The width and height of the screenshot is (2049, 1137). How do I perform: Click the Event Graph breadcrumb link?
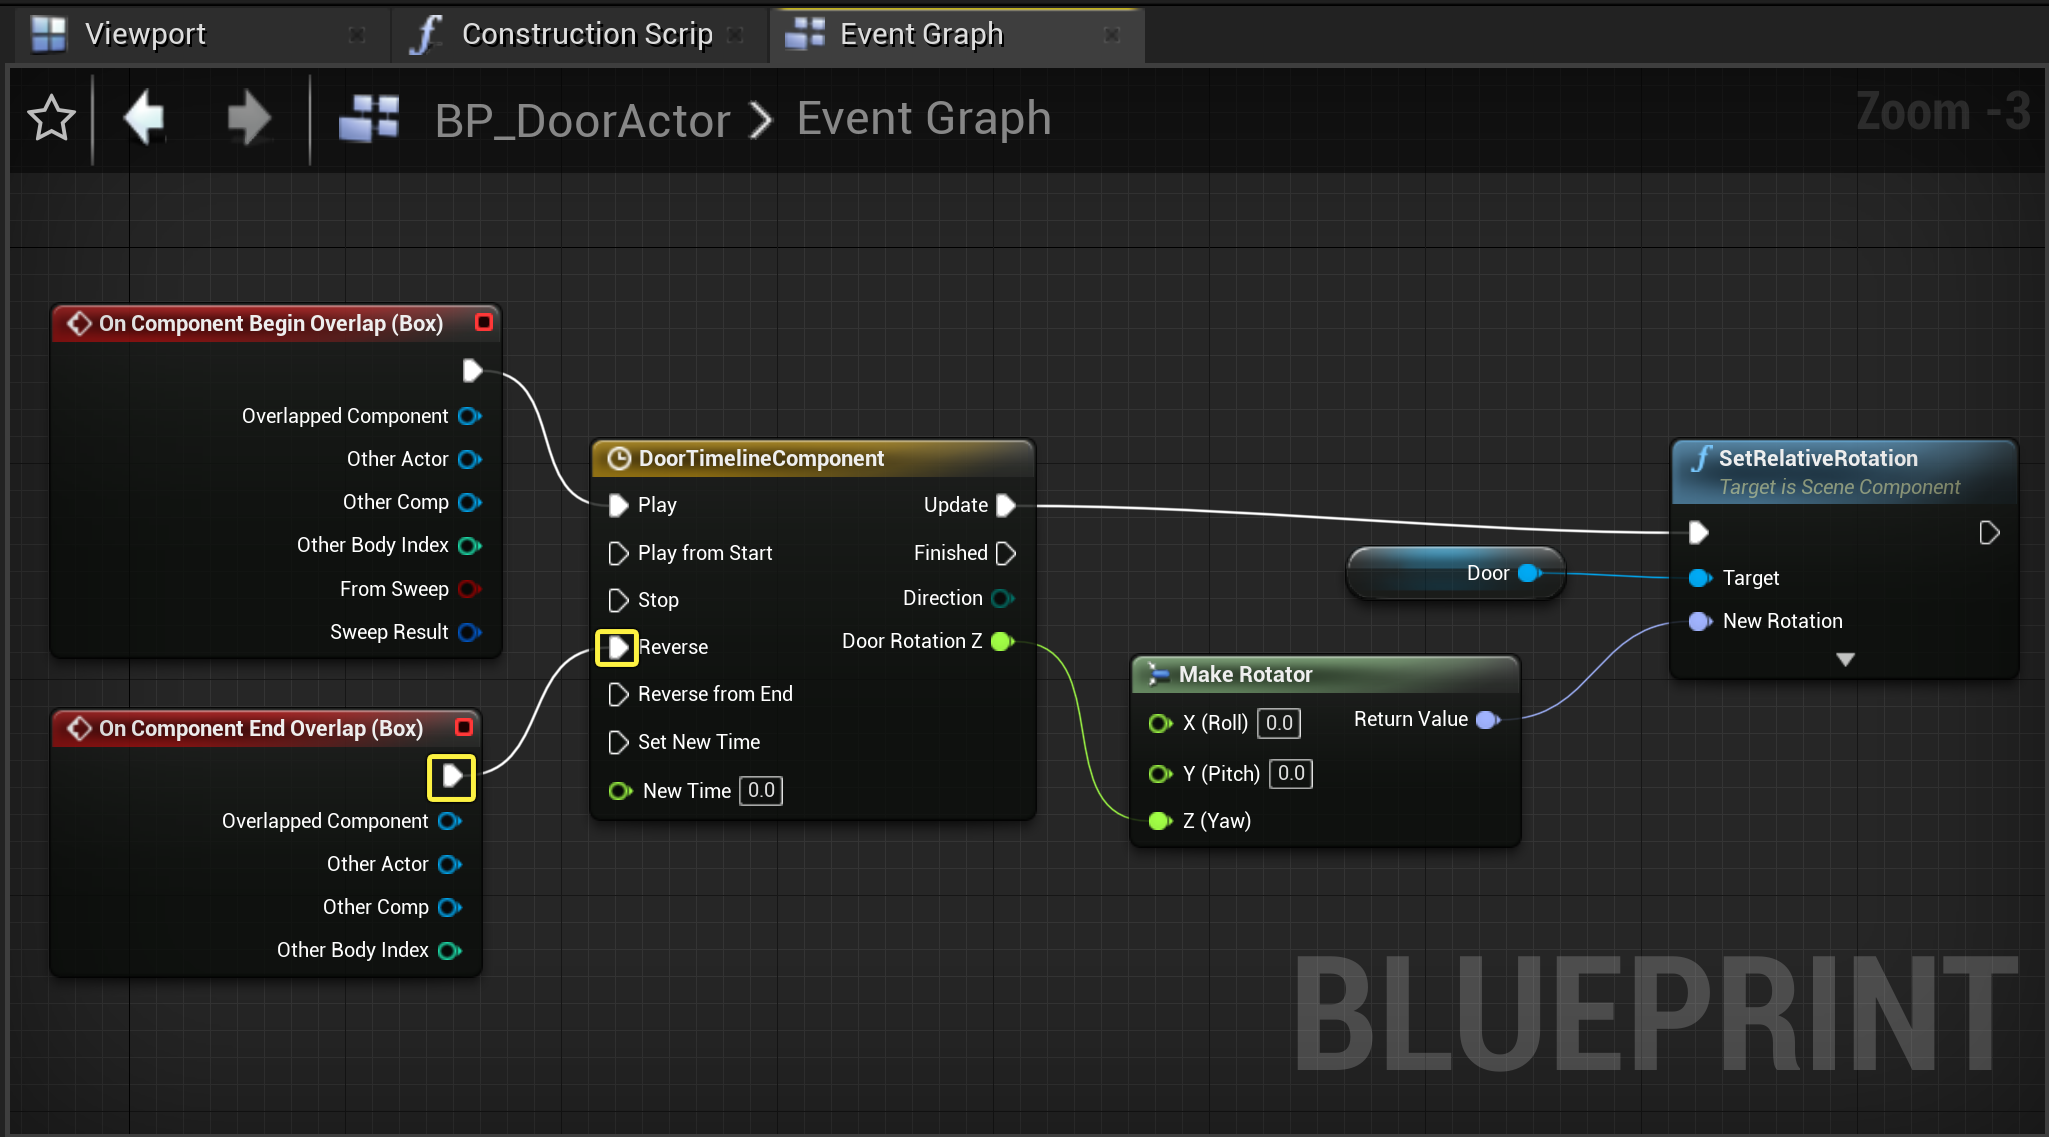coord(924,119)
